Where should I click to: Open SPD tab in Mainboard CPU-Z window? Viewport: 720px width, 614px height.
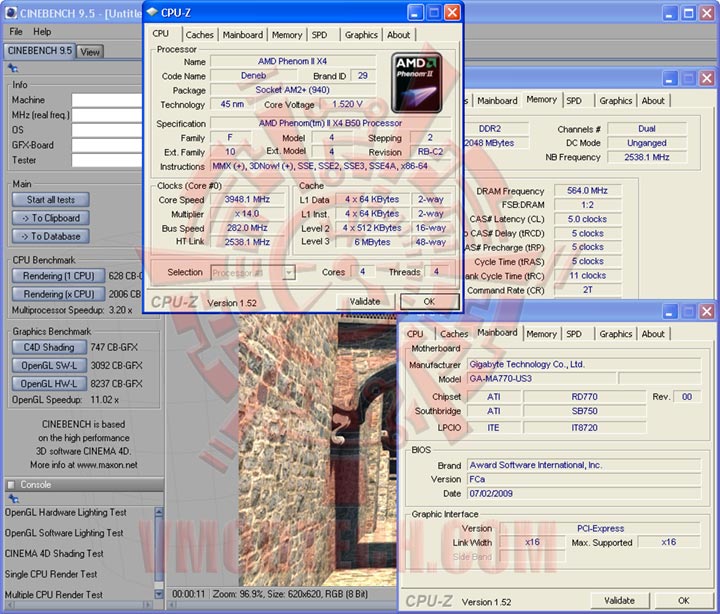tap(574, 334)
